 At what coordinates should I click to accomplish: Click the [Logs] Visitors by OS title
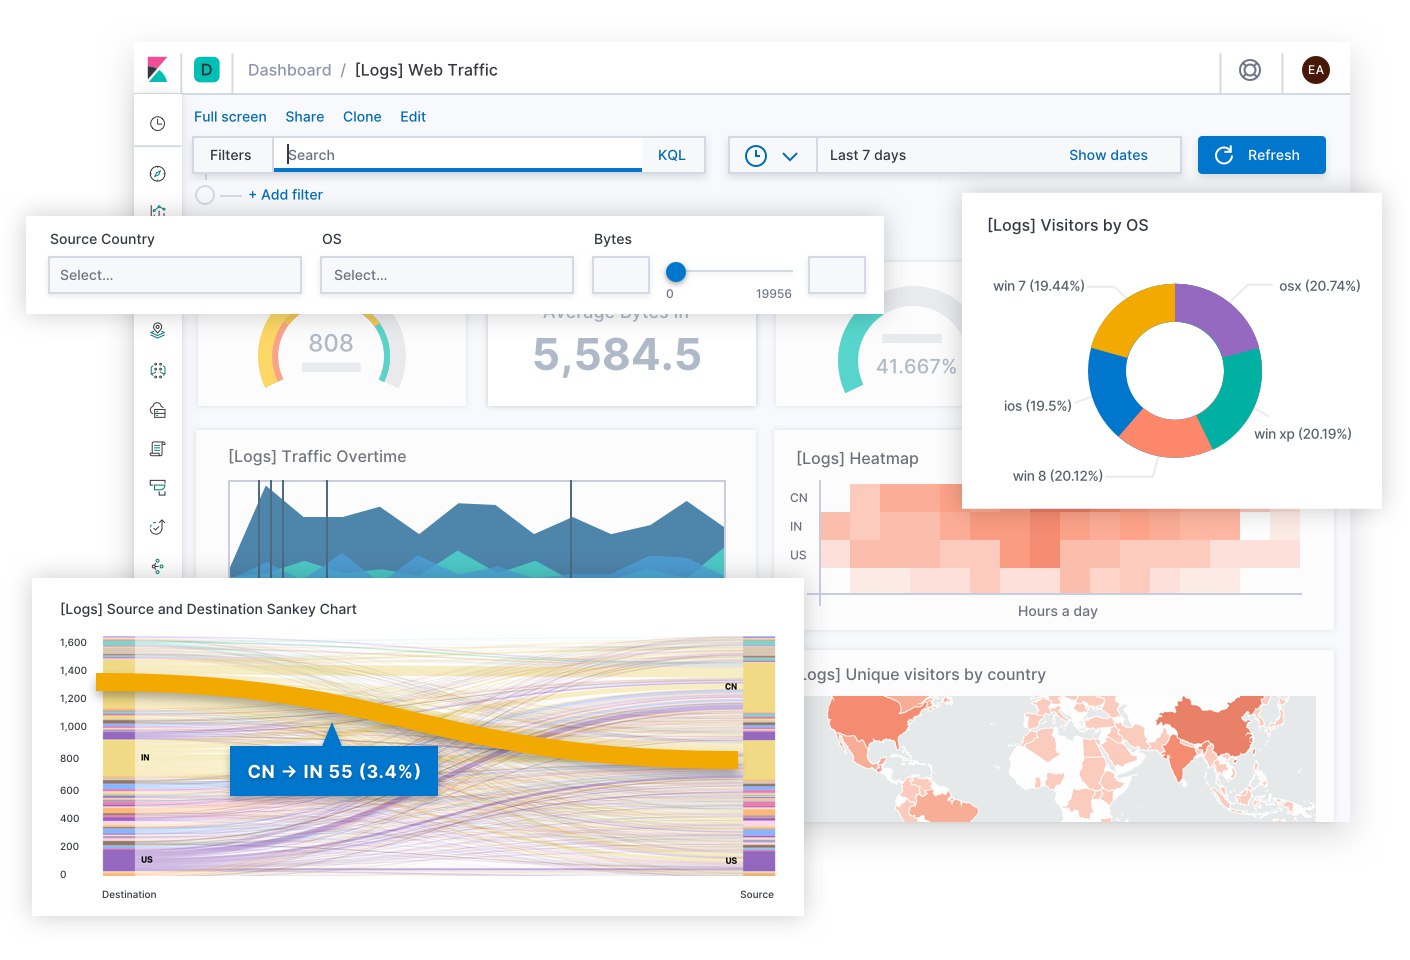pyautogui.click(x=1068, y=225)
